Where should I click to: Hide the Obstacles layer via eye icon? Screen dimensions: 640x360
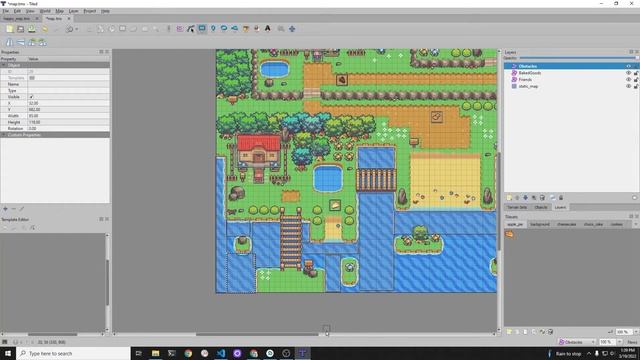629,66
